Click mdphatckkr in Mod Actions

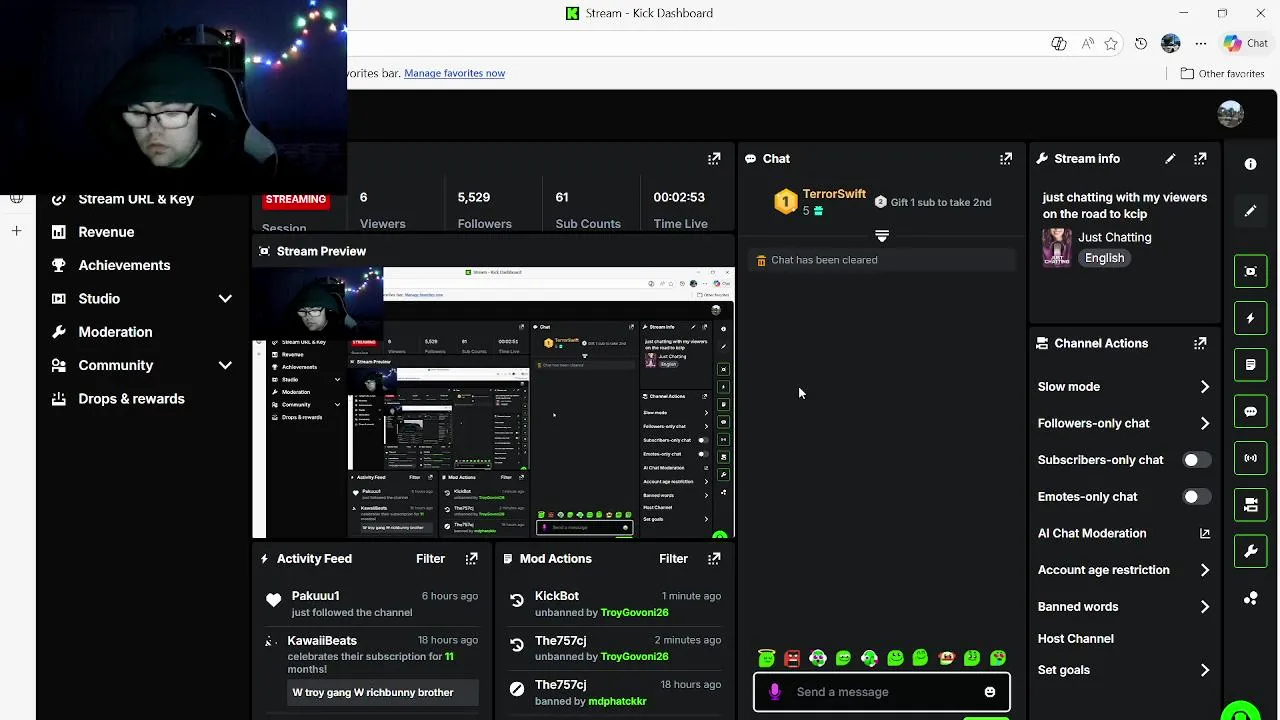pyautogui.click(x=617, y=701)
